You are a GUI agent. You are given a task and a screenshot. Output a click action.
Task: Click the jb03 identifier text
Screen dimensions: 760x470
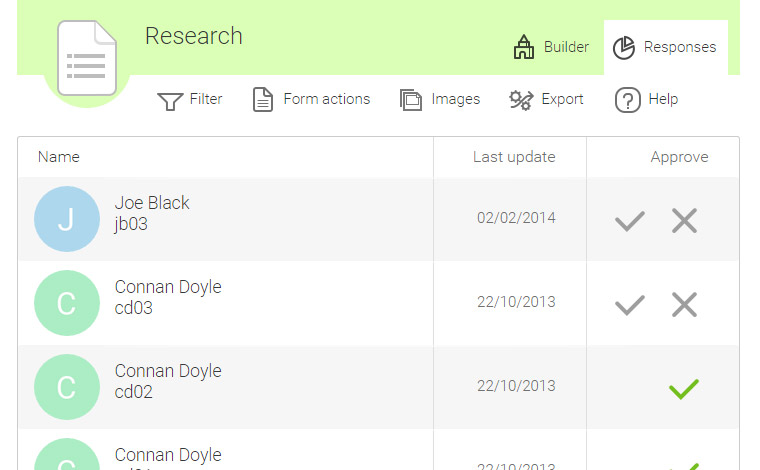pos(131,224)
